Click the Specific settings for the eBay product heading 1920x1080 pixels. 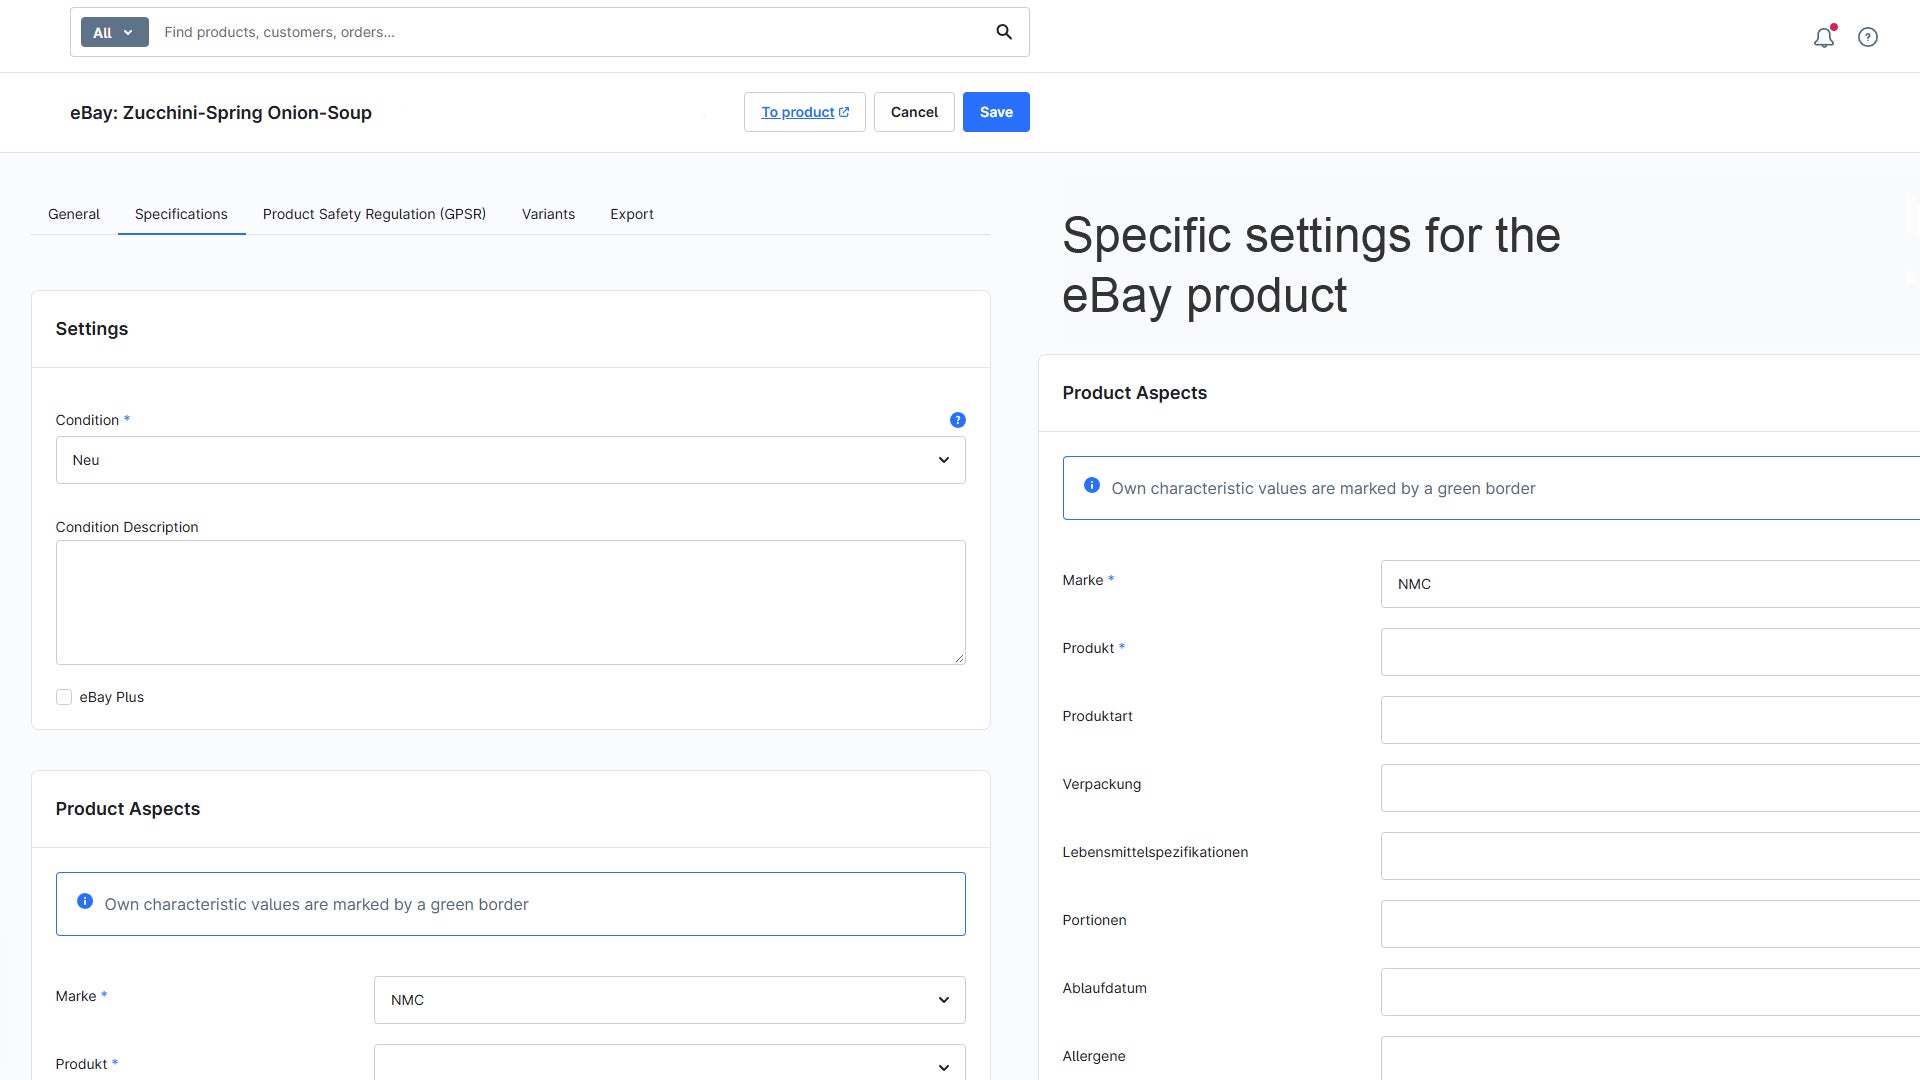(1311, 265)
